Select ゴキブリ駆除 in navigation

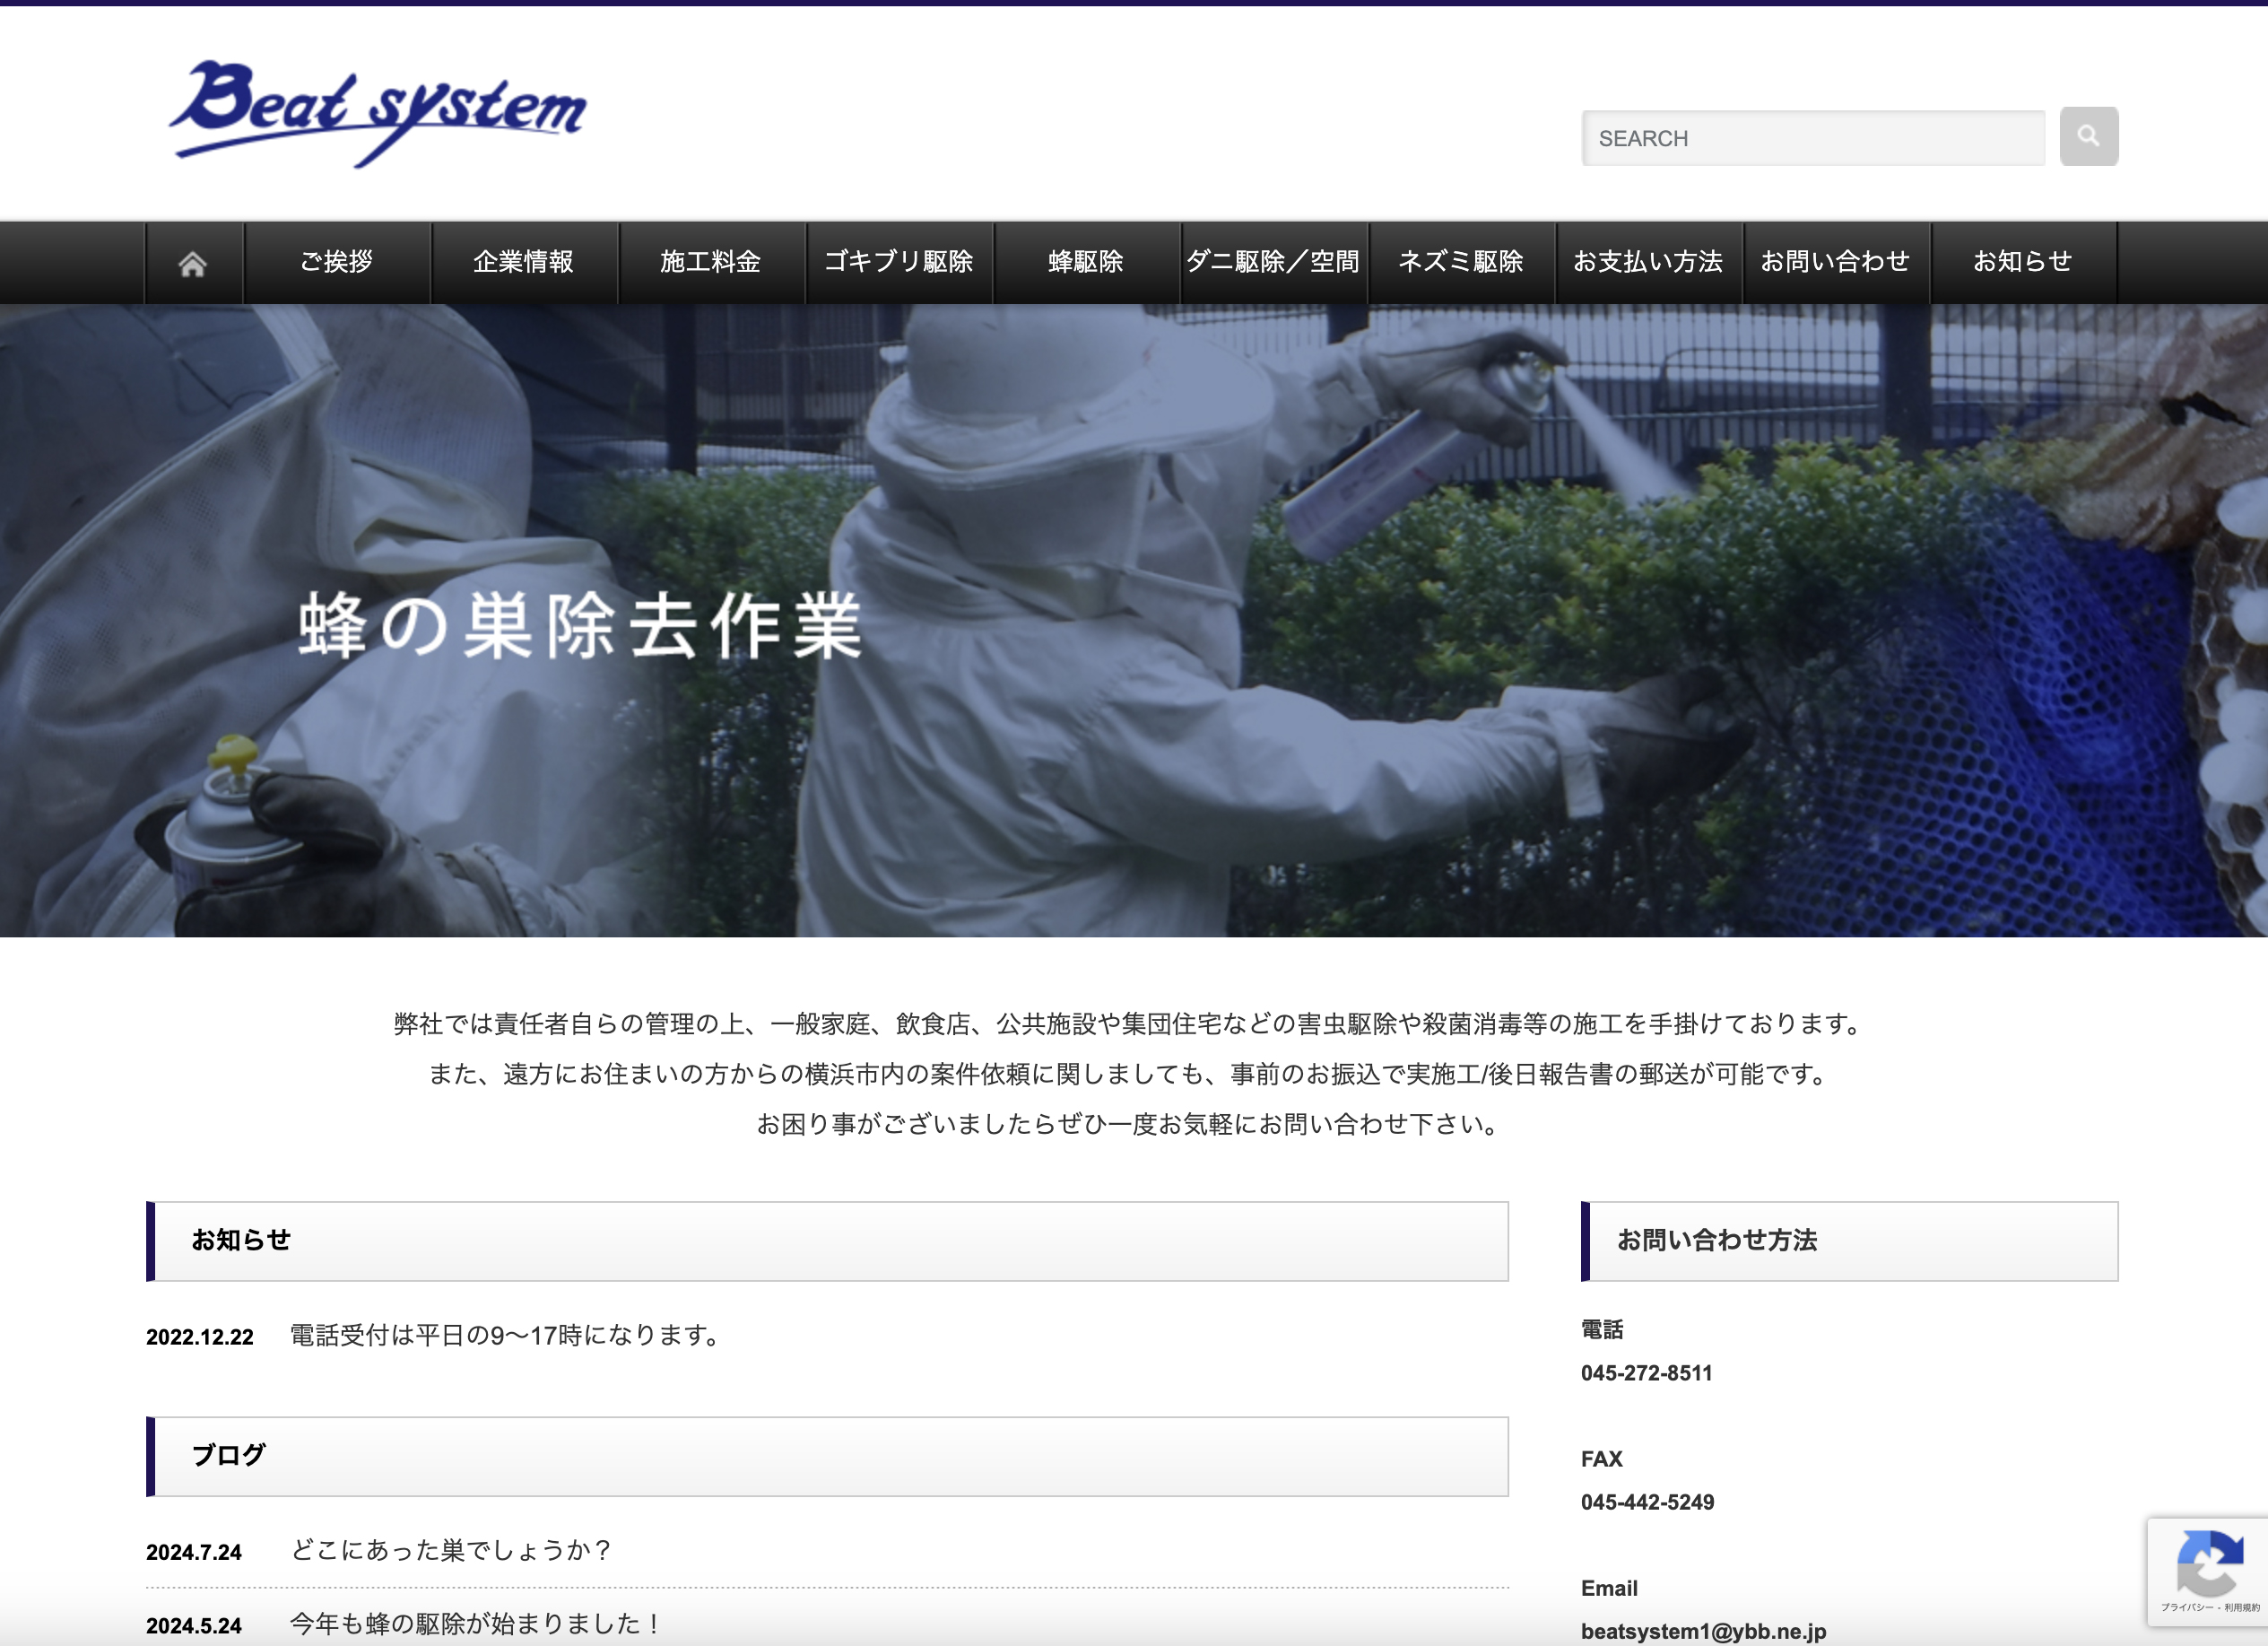898,262
